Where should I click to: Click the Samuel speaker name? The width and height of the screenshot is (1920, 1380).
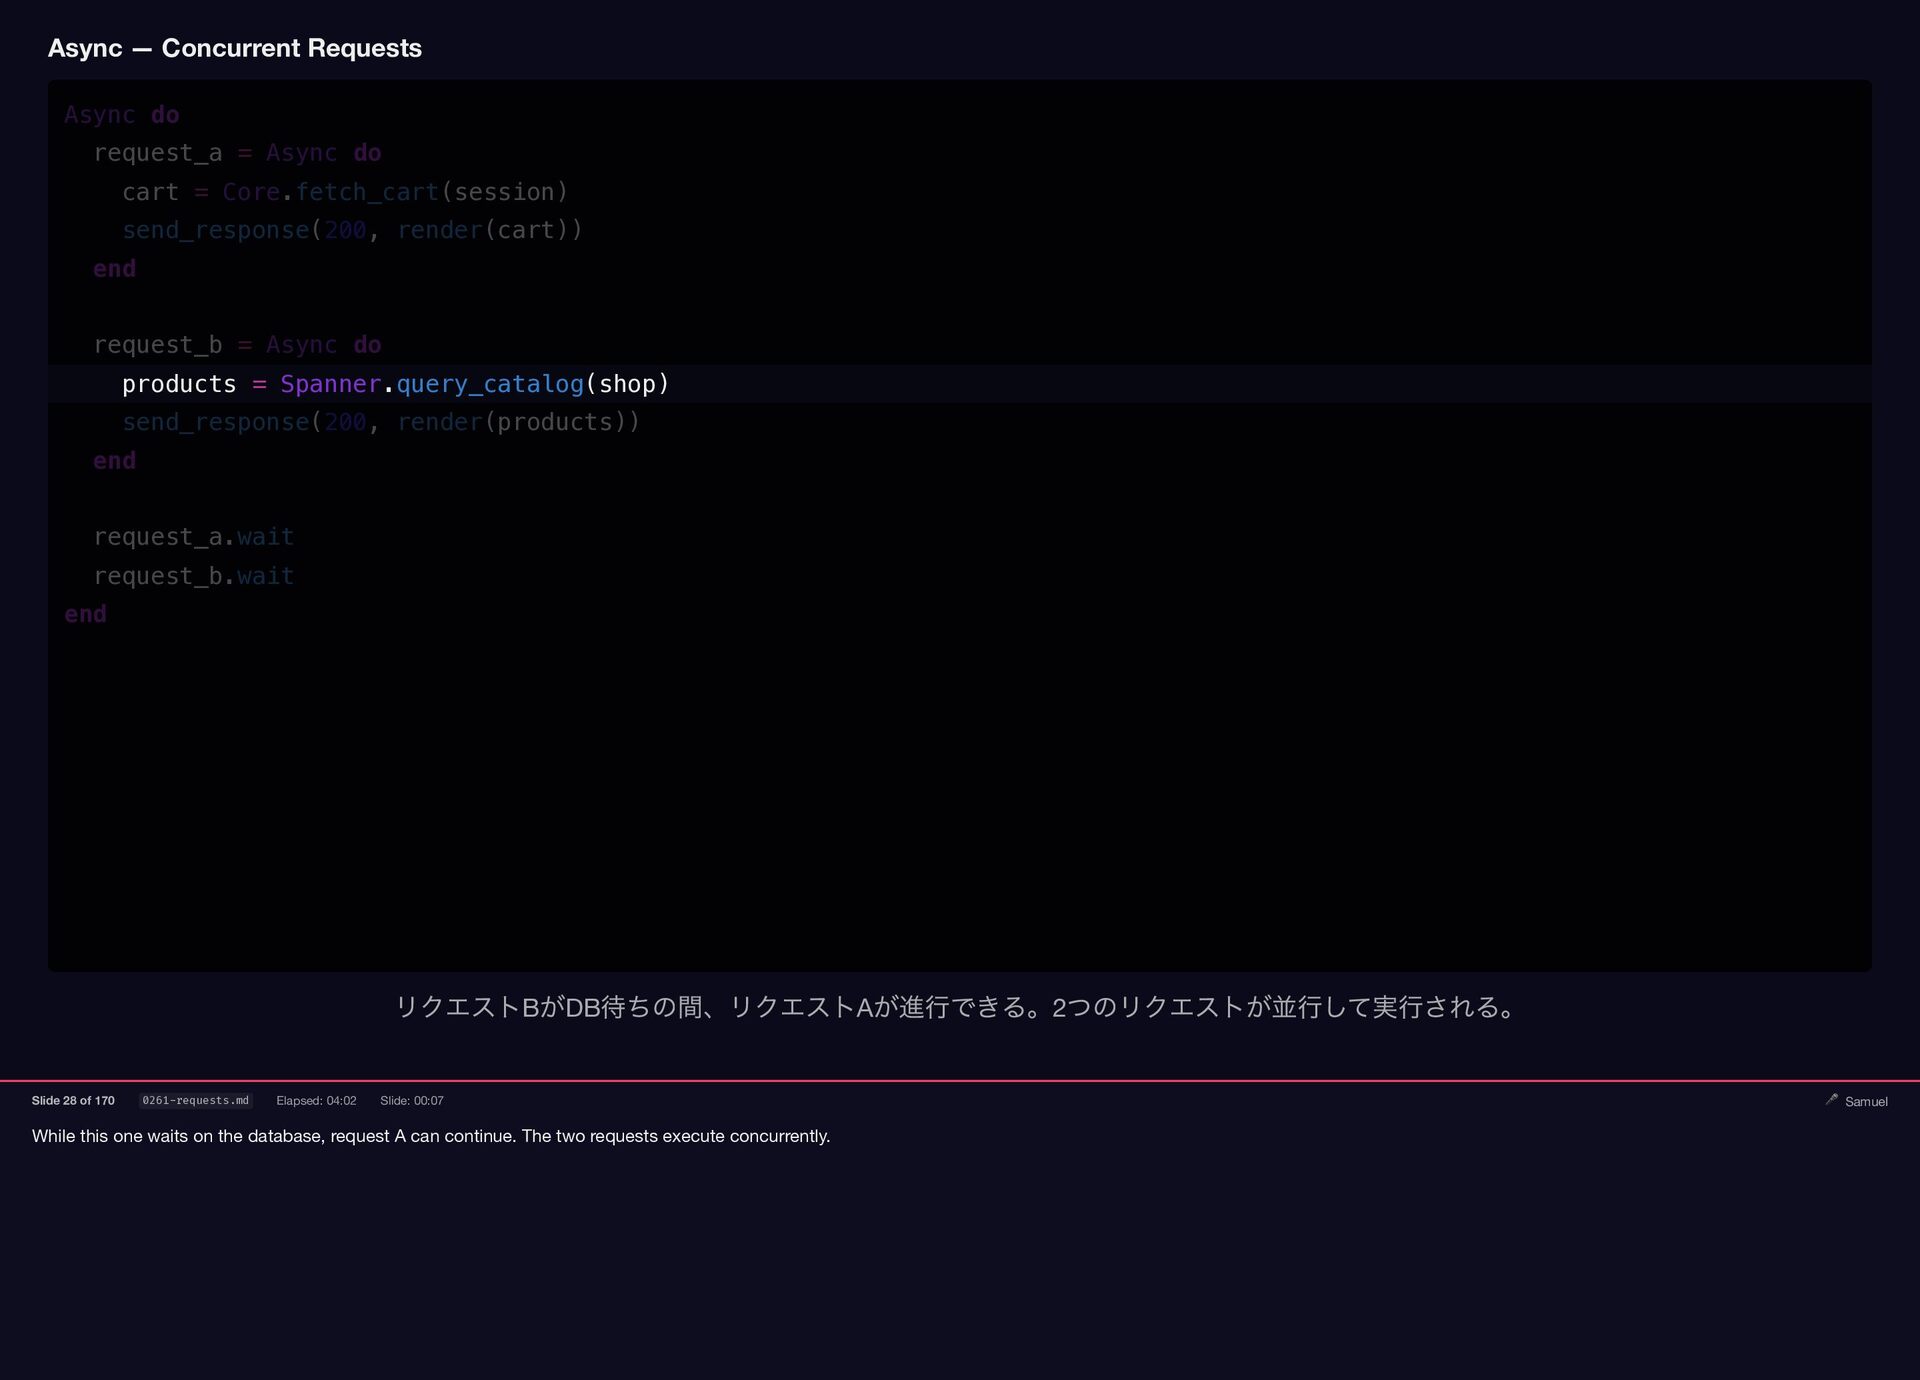[x=1866, y=1101]
